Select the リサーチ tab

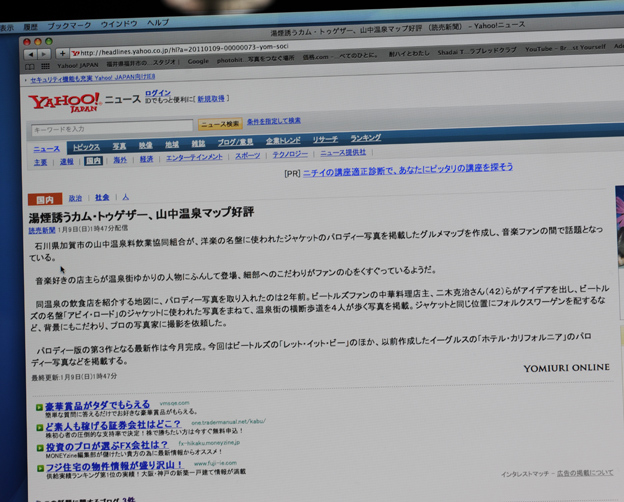click(x=325, y=139)
